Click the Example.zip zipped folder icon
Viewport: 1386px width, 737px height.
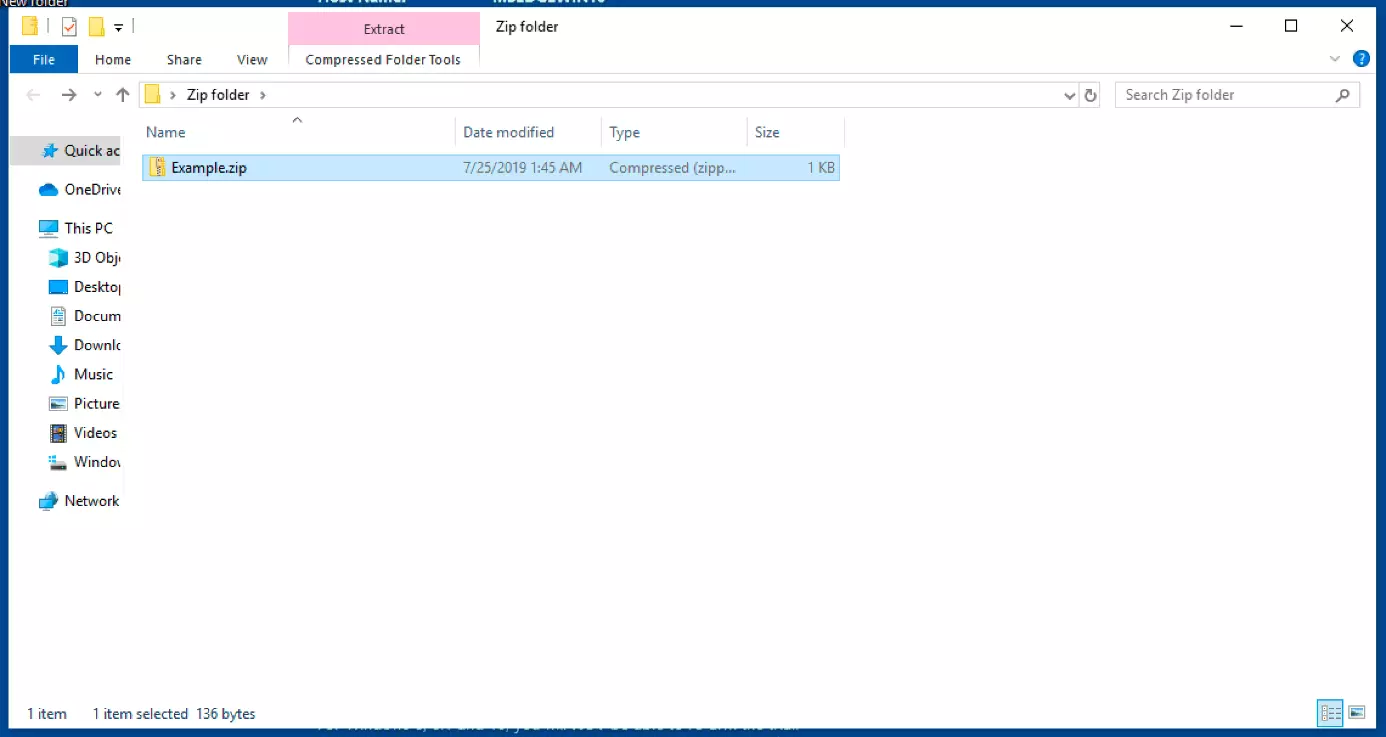(157, 168)
